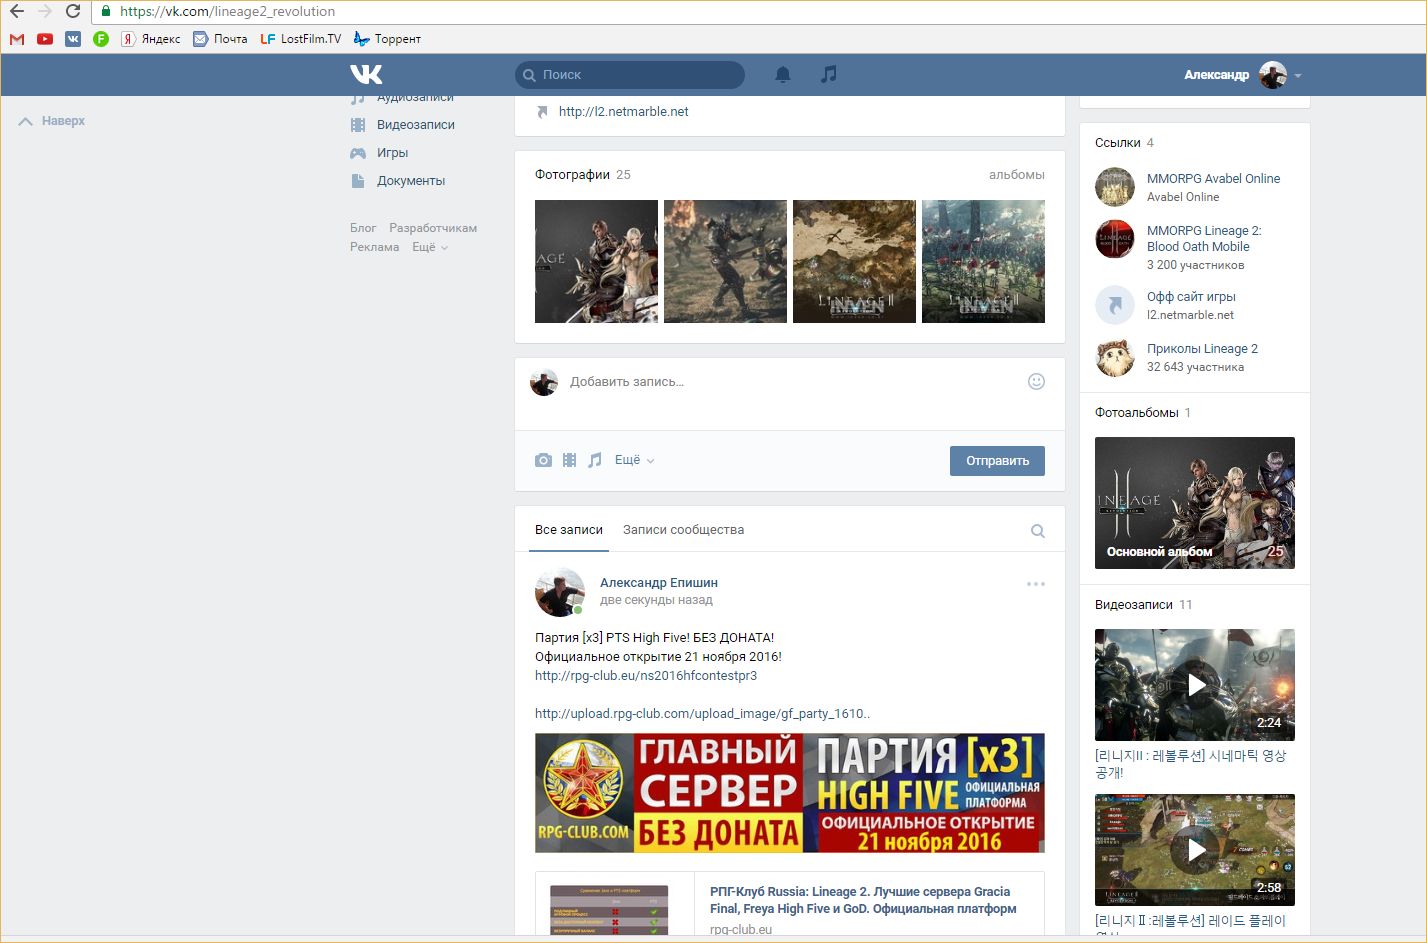The image size is (1427, 943).
Task: Open Видеозаписи in left menu
Action: pos(403,125)
